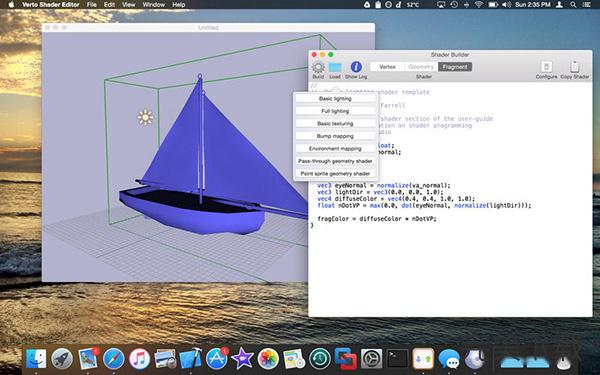This screenshot has height=375, width=600.
Task: Open the Window menu
Action: coord(153,5)
